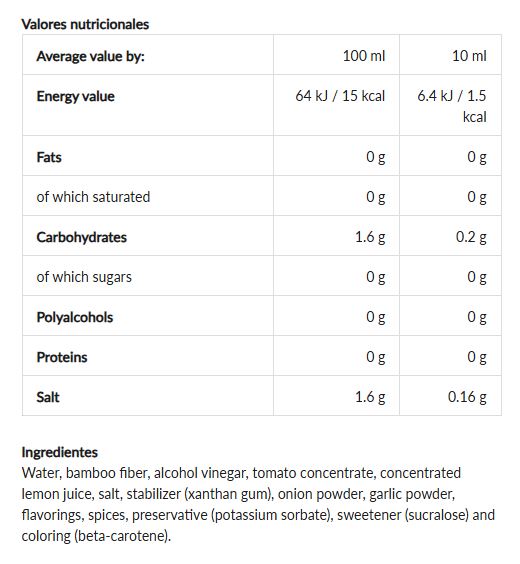Click the of which saturated label
Viewport: 520px width, 564px height.
coord(93,197)
